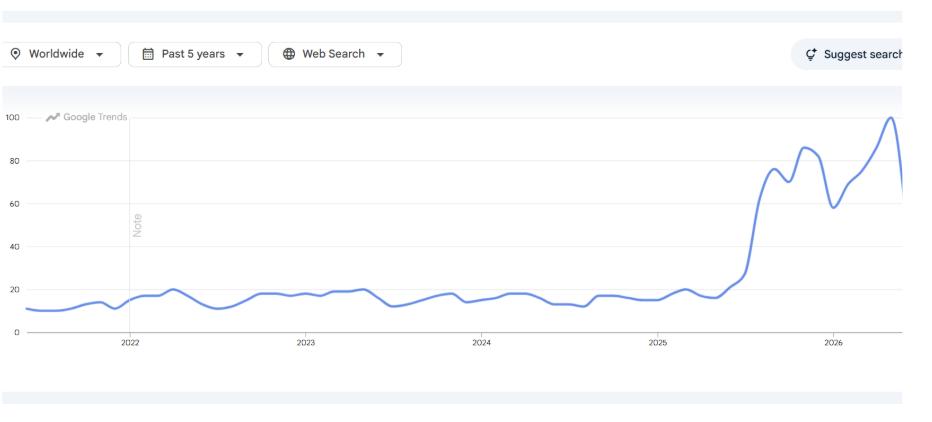Click the globe icon beside Web Search
932x422 pixels.
point(289,54)
